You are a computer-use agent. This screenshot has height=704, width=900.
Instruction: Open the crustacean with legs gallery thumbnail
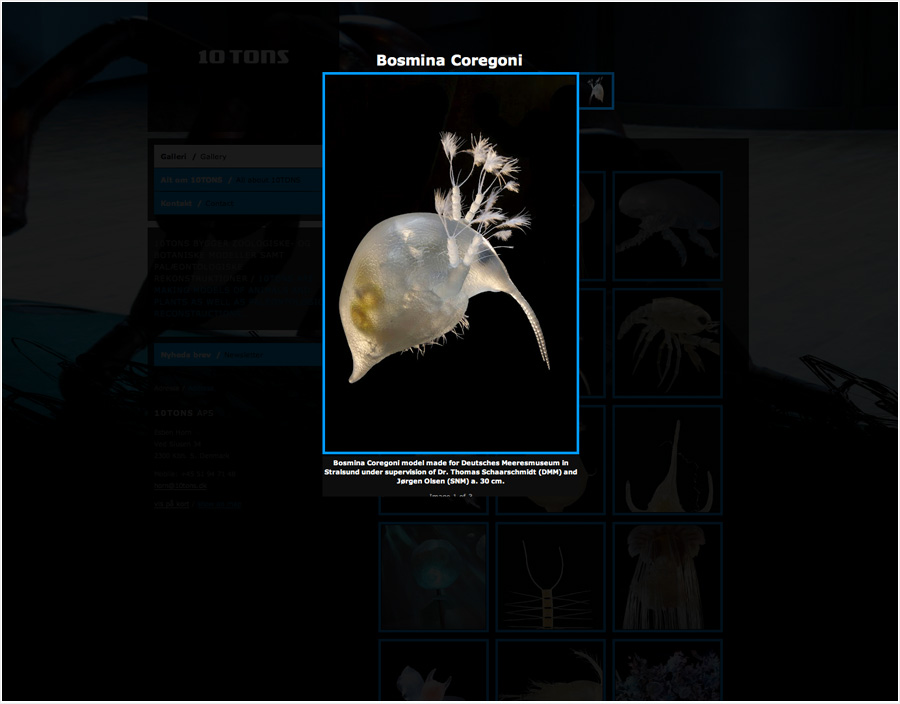click(668, 343)
